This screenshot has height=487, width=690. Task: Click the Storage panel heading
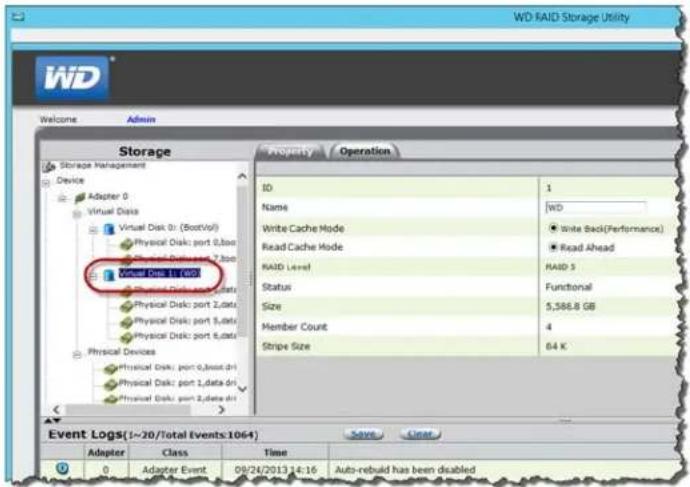tap(144, 151)
